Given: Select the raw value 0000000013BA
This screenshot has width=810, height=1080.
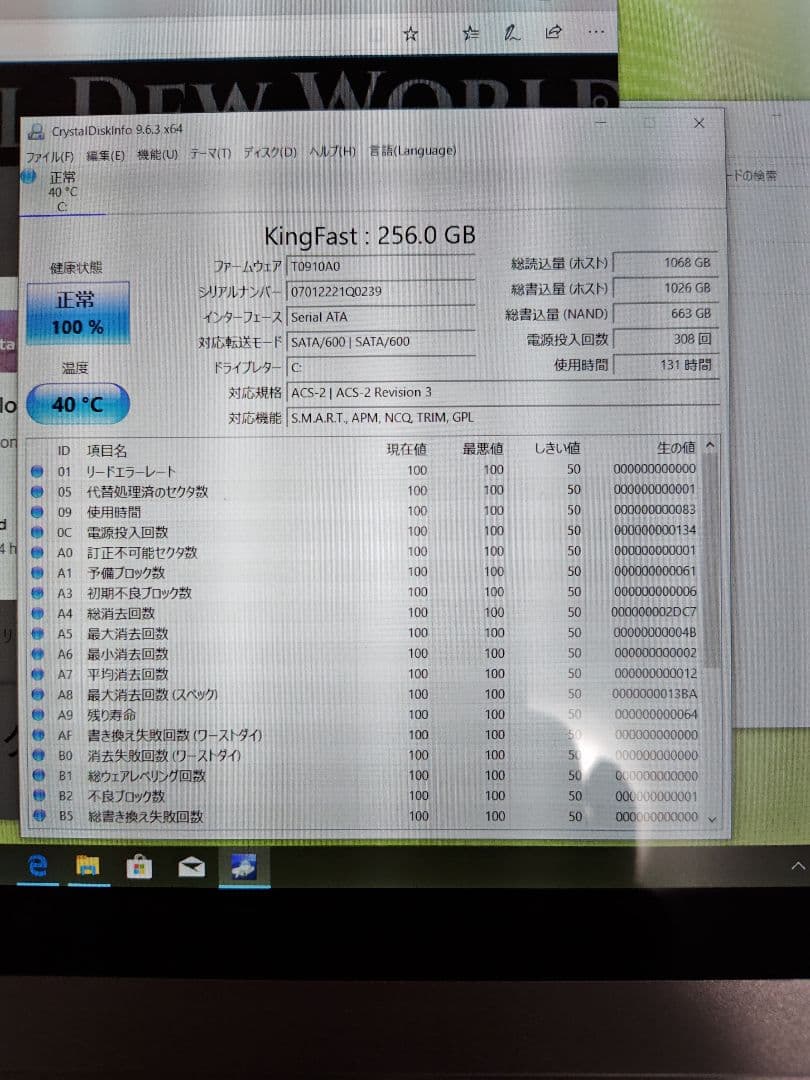Looking at the screenshot, I should point(654,694).
